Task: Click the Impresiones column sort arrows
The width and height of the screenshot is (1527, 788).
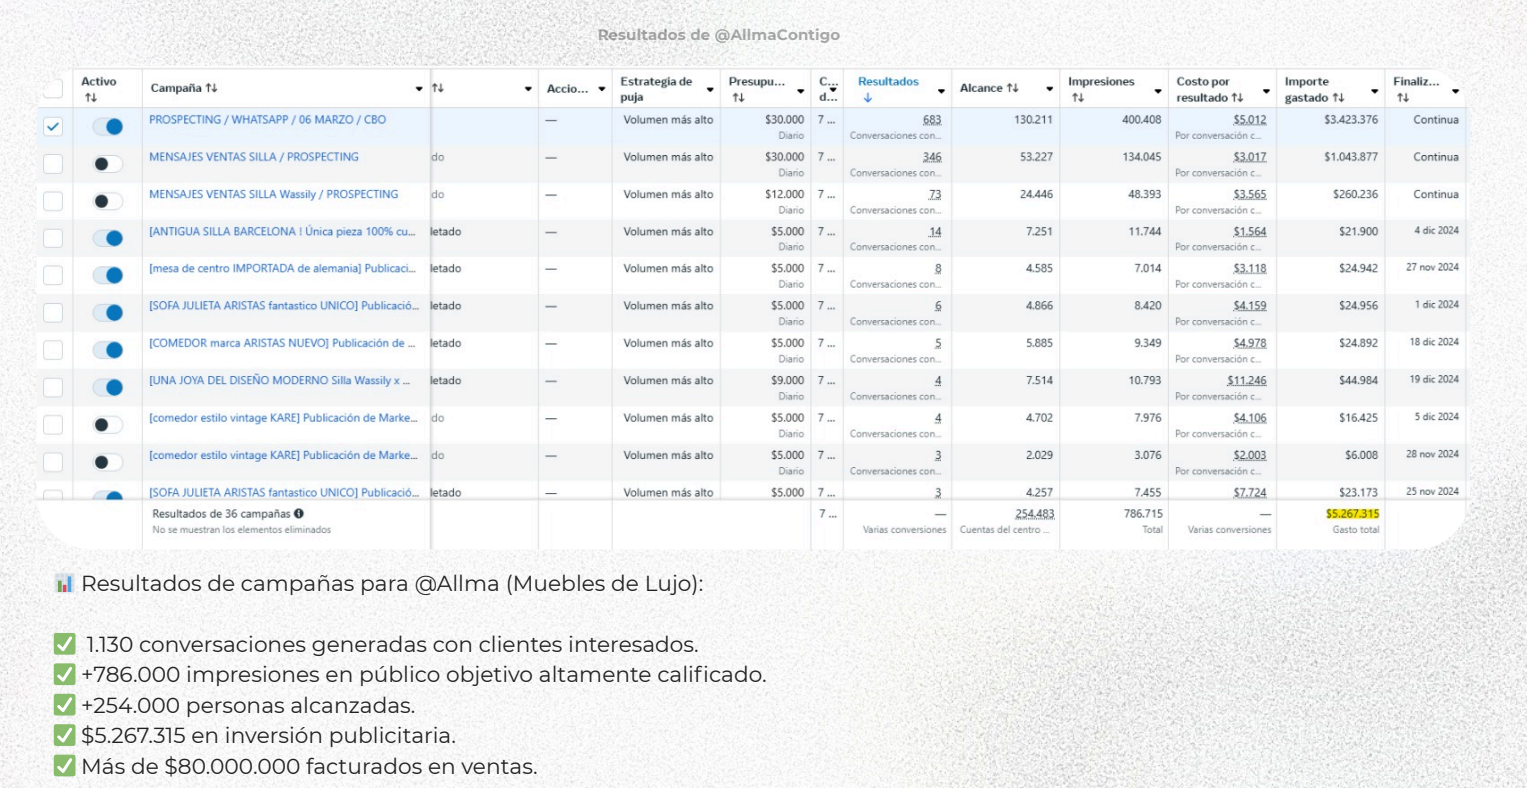Action: [1077, 98]
